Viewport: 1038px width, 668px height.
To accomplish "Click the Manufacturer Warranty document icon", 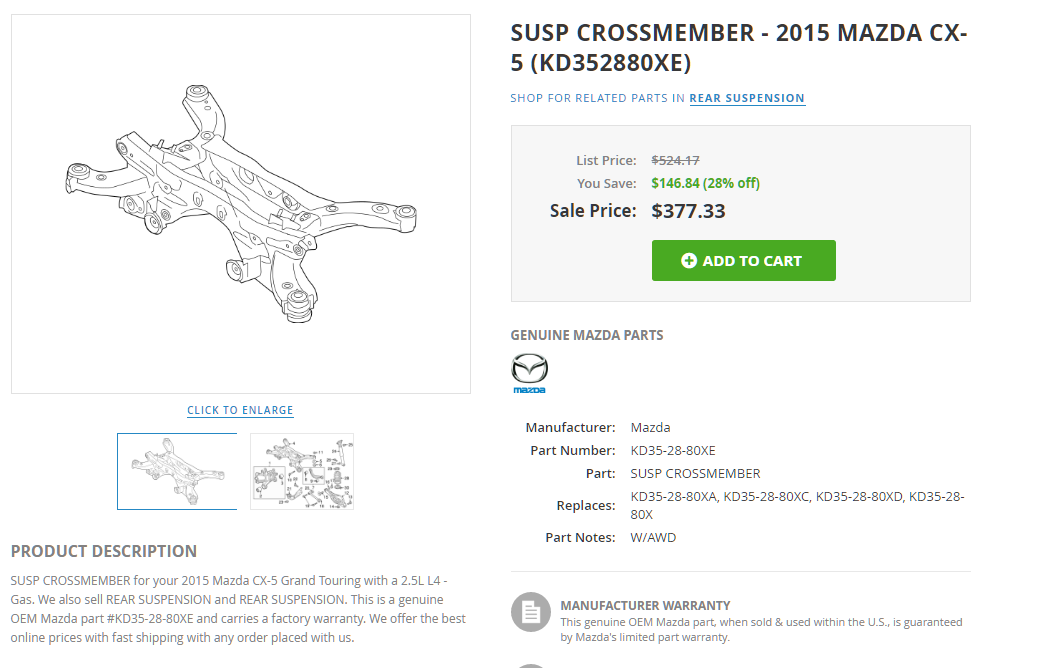I will [x=530, y=612].
